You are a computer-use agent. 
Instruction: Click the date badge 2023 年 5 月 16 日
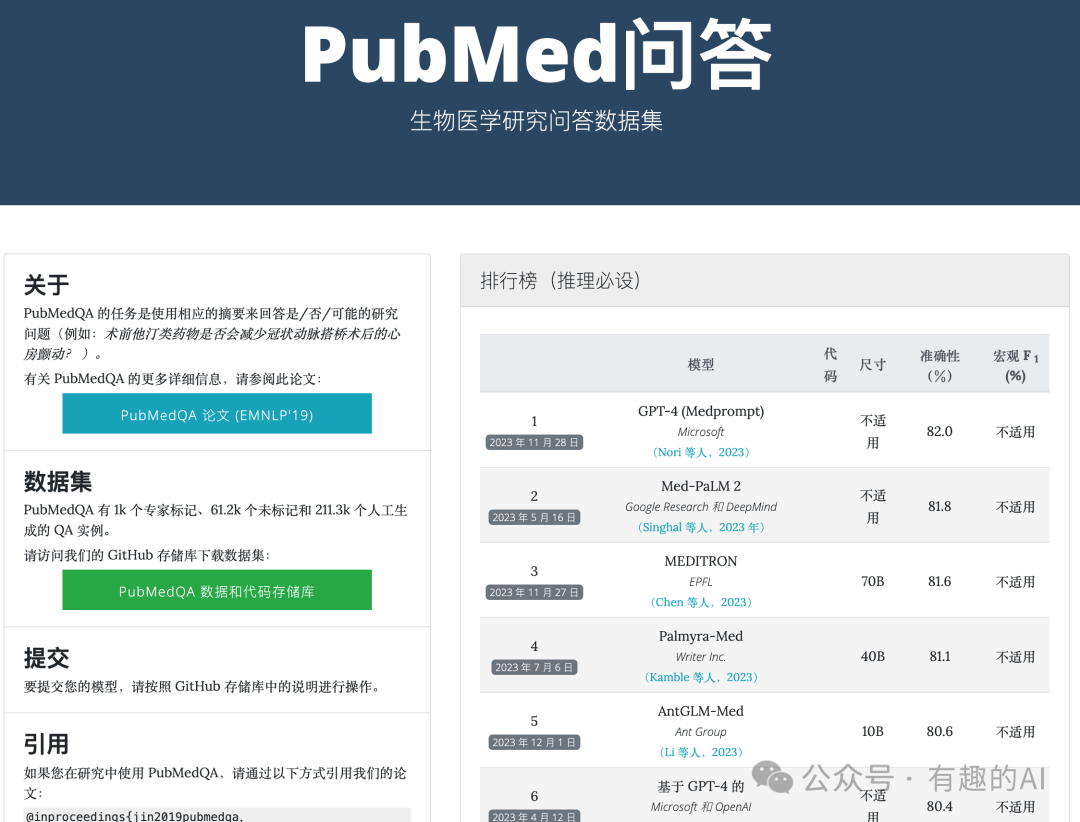coord(534,517)
